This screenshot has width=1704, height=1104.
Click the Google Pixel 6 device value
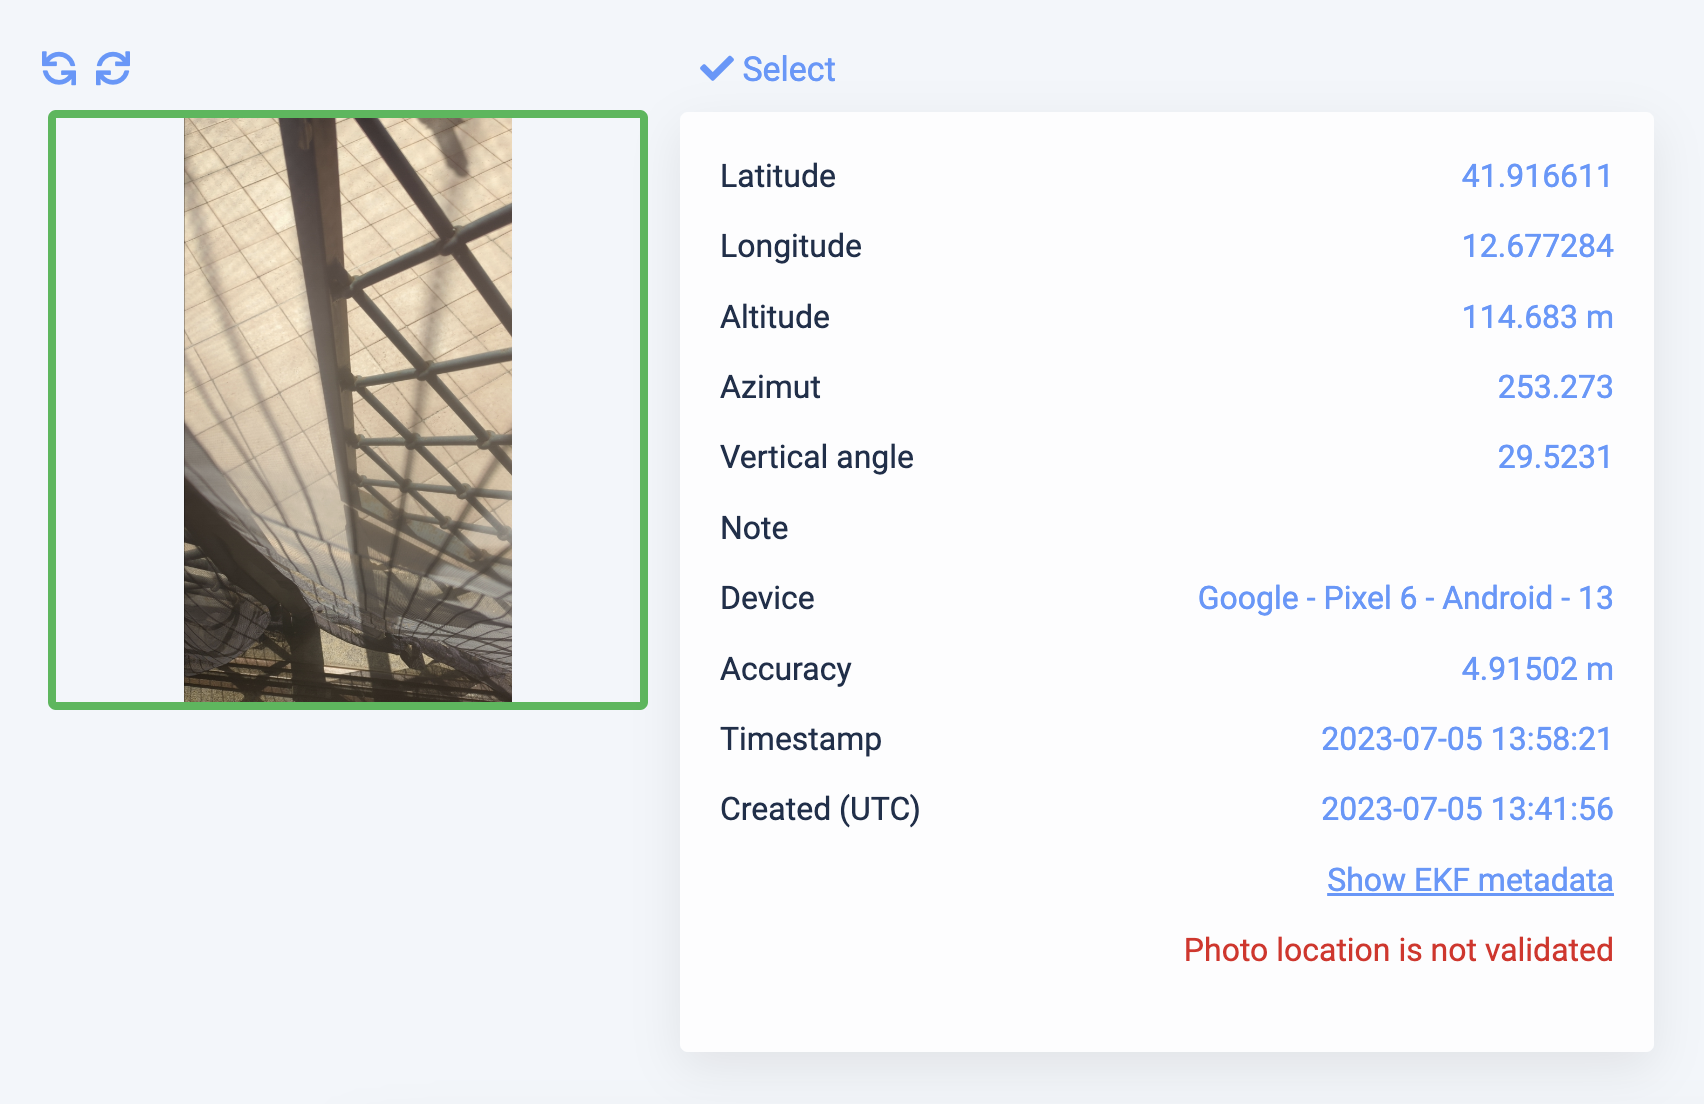tap(1405, 598)
